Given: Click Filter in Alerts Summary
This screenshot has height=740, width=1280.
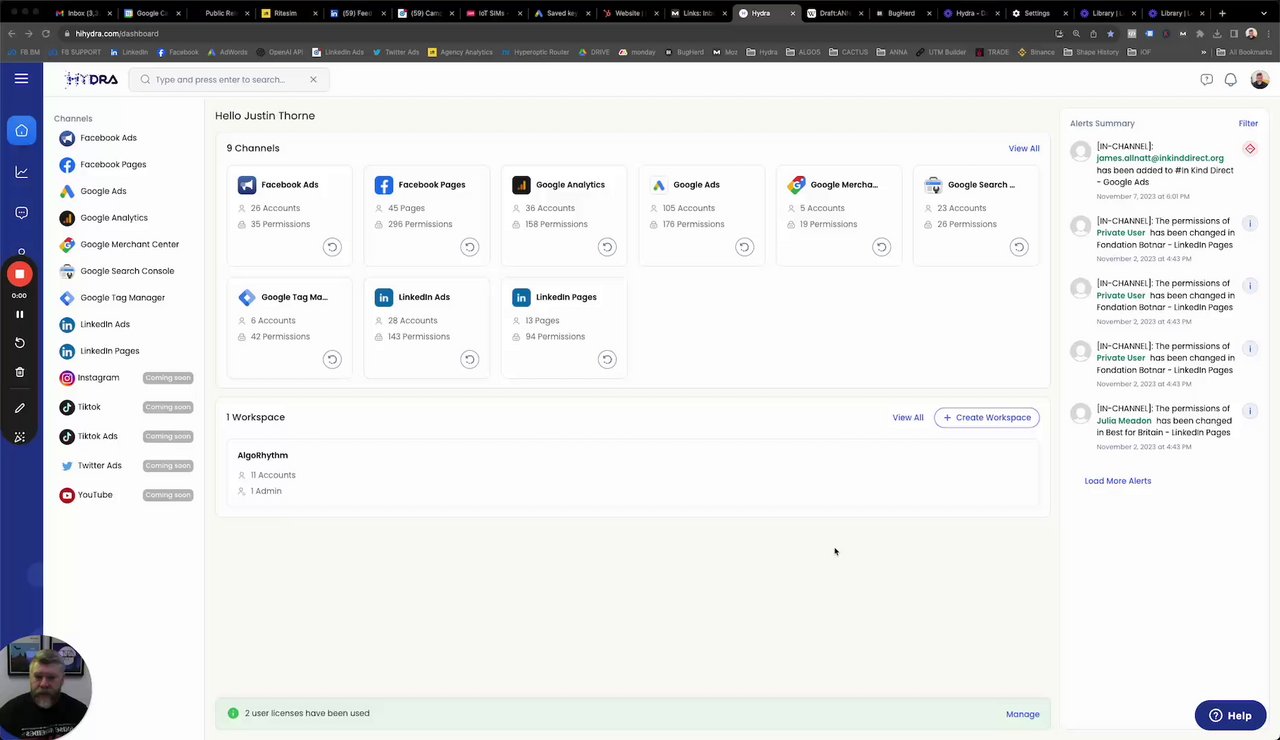Looking at the screenshot, I should coord(1248,124).
